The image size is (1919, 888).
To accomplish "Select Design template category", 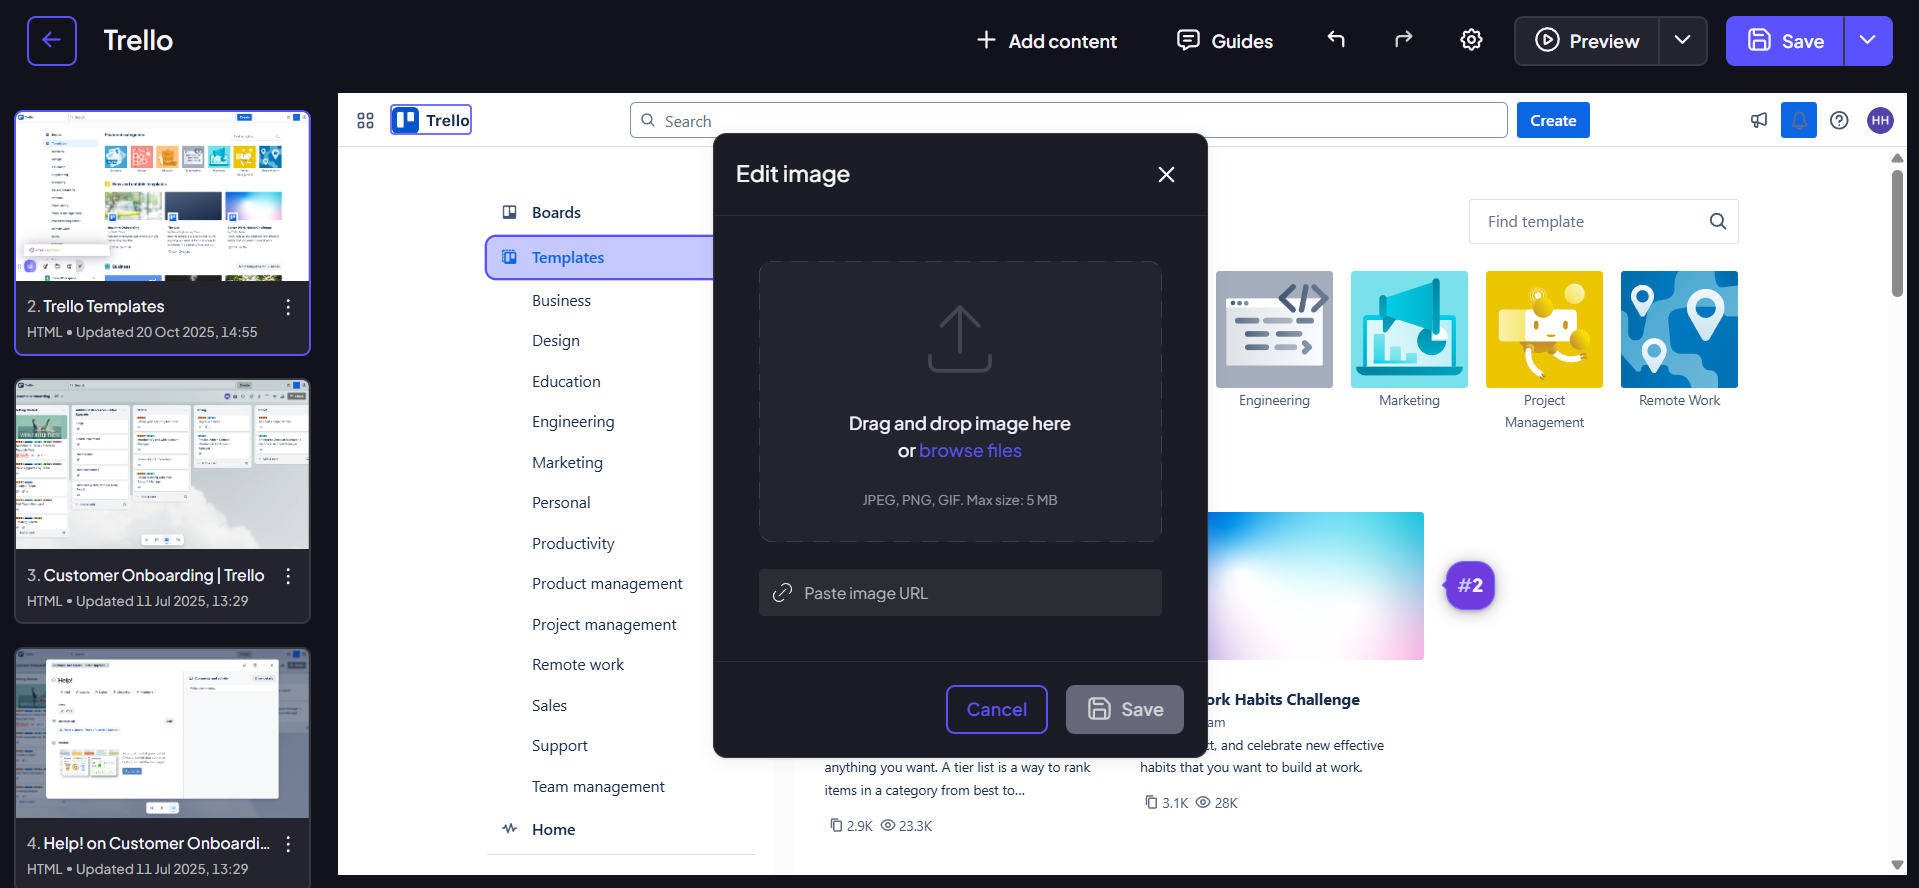I will (x=556, y=340).
